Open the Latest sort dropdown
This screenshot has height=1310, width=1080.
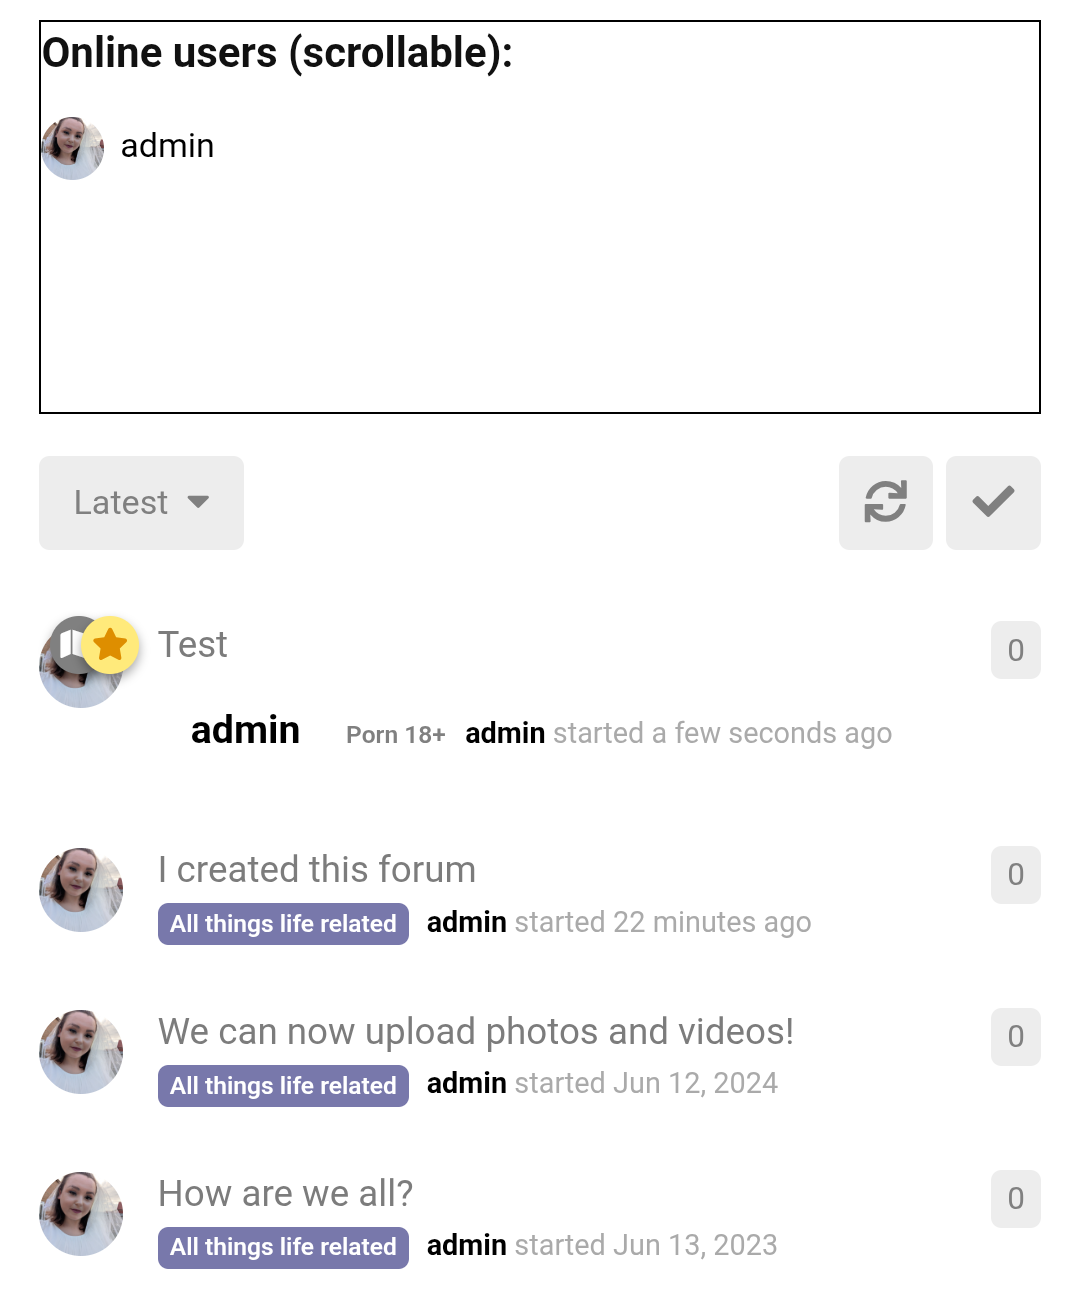(141, 502)
